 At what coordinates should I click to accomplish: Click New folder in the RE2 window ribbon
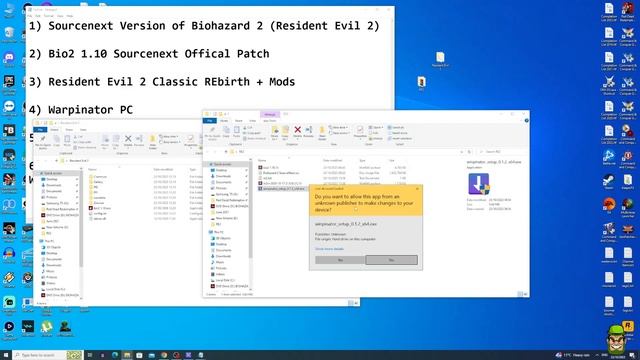(322, 133)
